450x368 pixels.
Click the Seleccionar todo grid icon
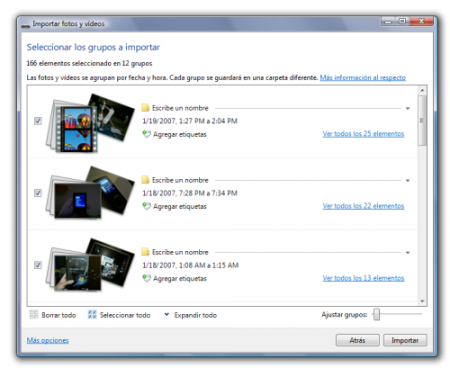tap(92, 314)
